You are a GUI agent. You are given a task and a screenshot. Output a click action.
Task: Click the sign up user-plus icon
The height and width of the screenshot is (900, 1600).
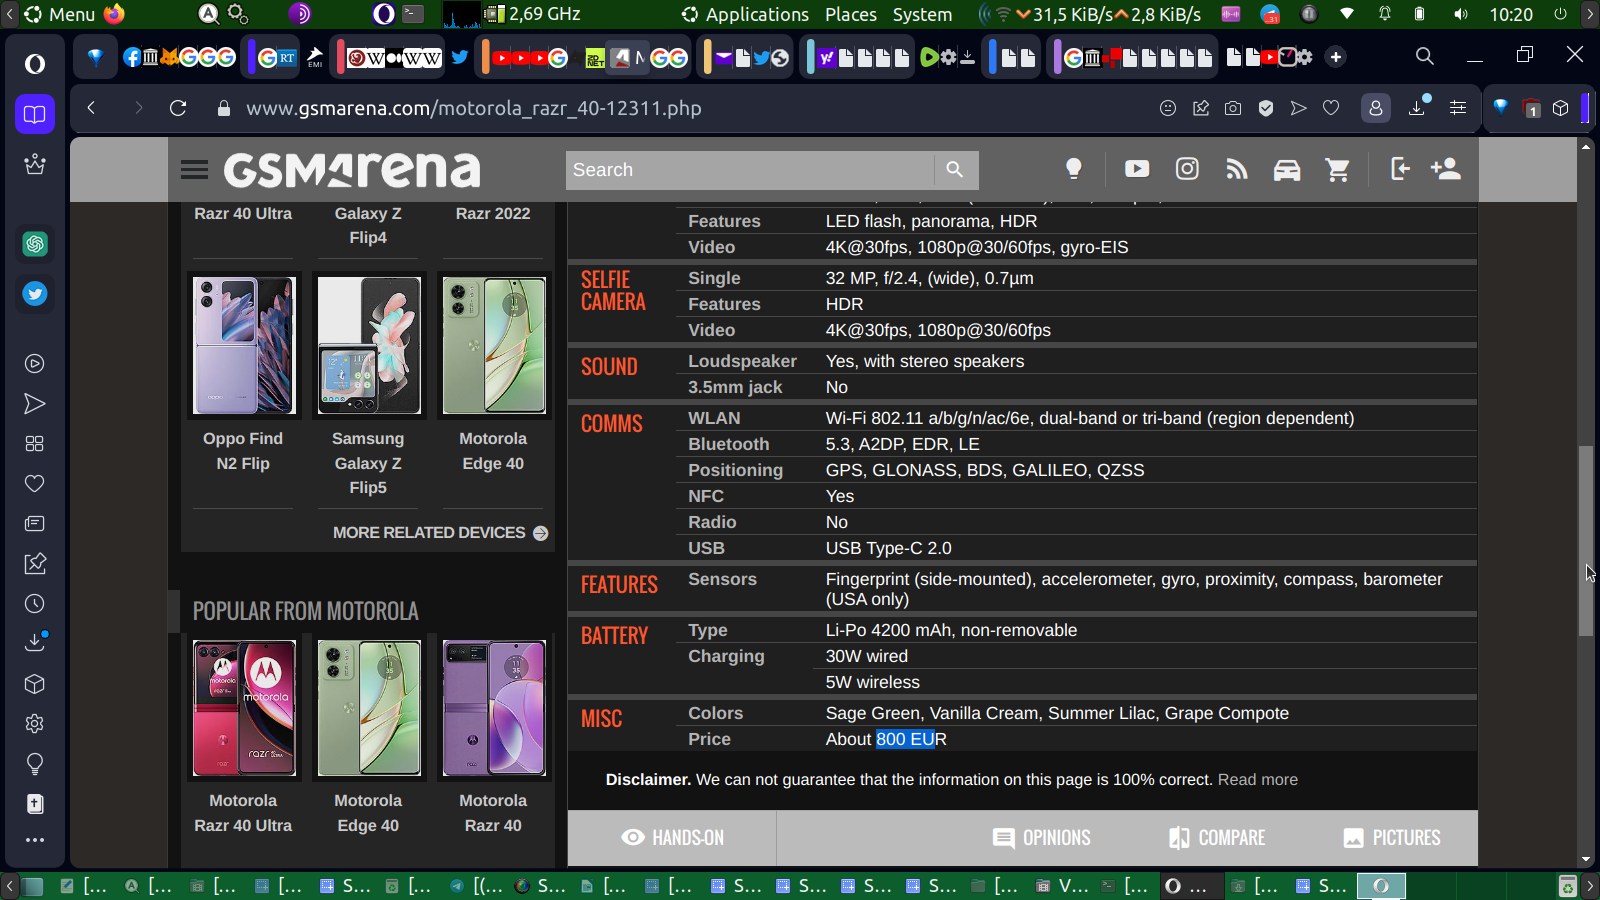pos(1446,169)
